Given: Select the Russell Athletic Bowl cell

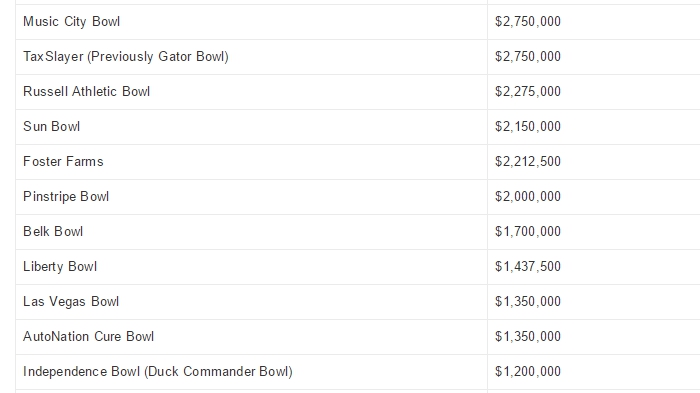Looking at the screenshot, I should (251, 92).
